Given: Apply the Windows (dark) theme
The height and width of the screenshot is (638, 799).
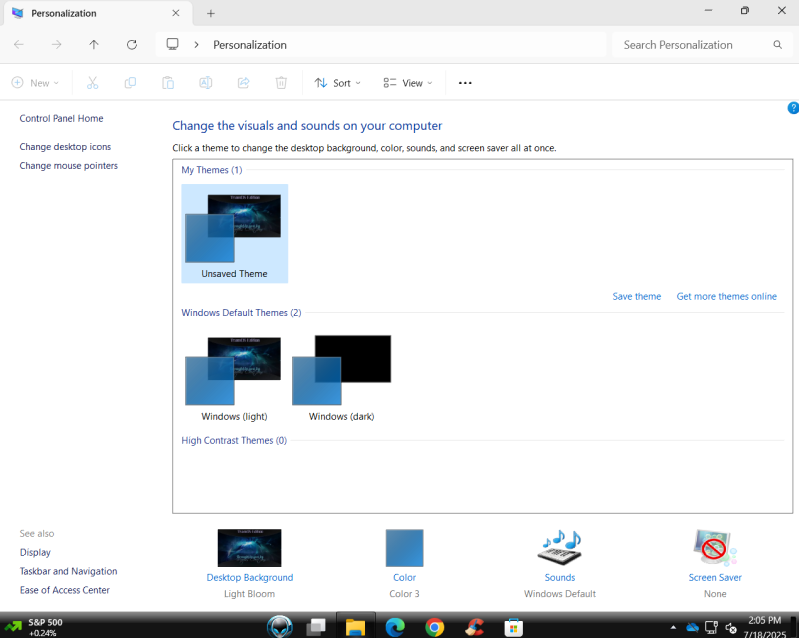Looking at the screenshot, I should (341, 377).
